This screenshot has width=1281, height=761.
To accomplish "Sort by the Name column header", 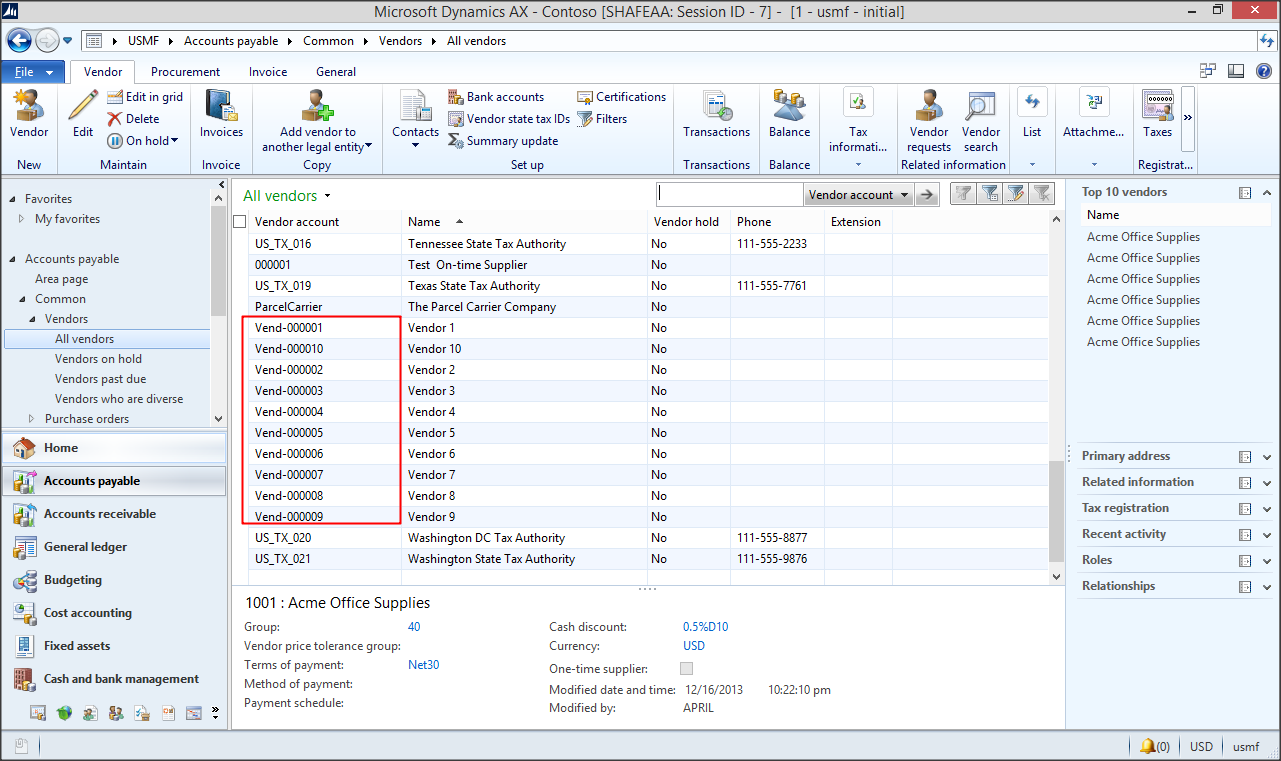I will (x=525, y=222).
